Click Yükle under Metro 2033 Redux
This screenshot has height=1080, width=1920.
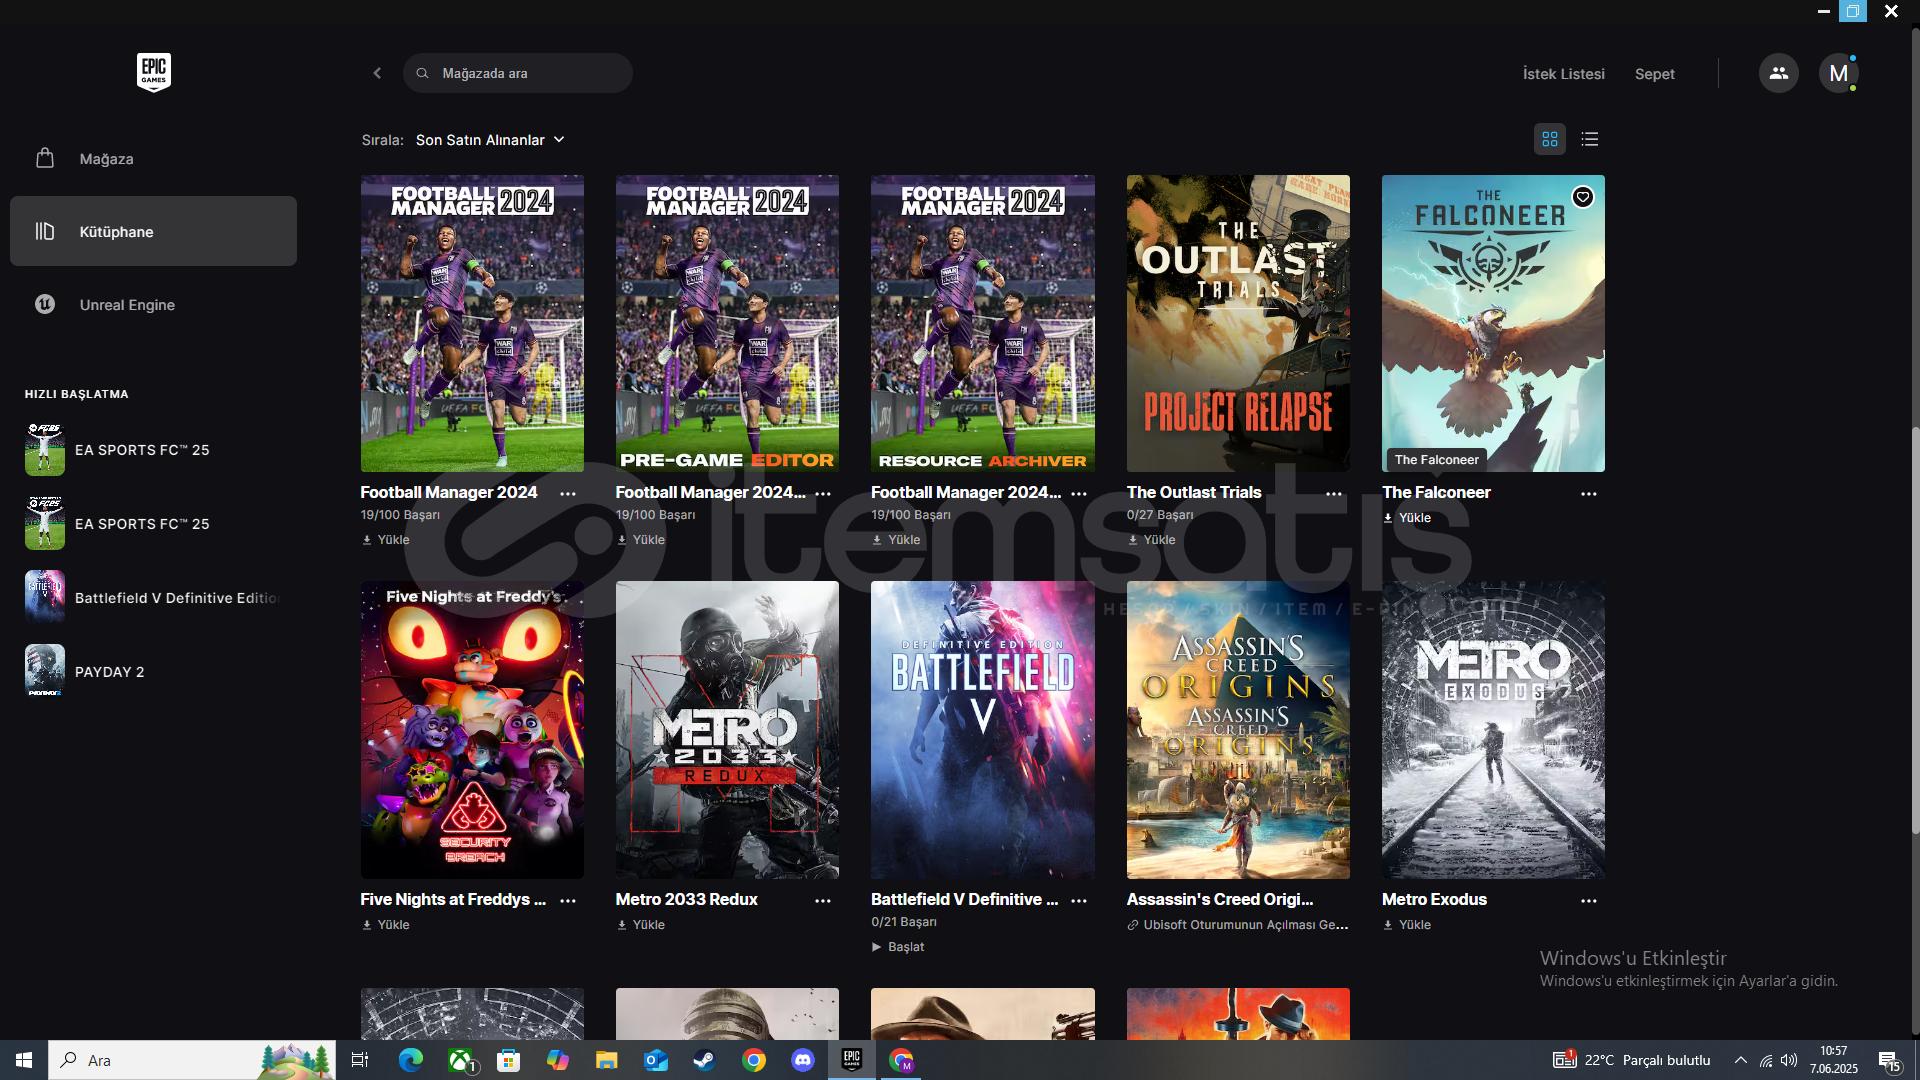click(x=641, y=925)
